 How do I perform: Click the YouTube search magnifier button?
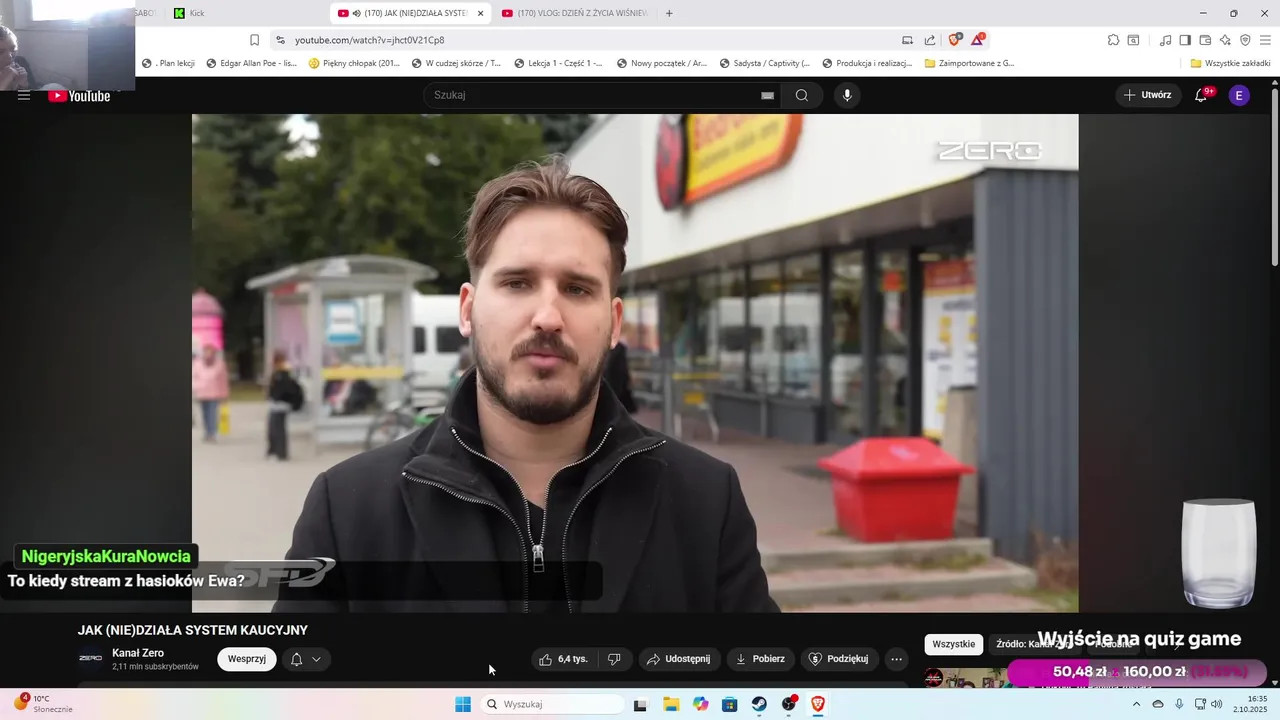coord(802,95)
